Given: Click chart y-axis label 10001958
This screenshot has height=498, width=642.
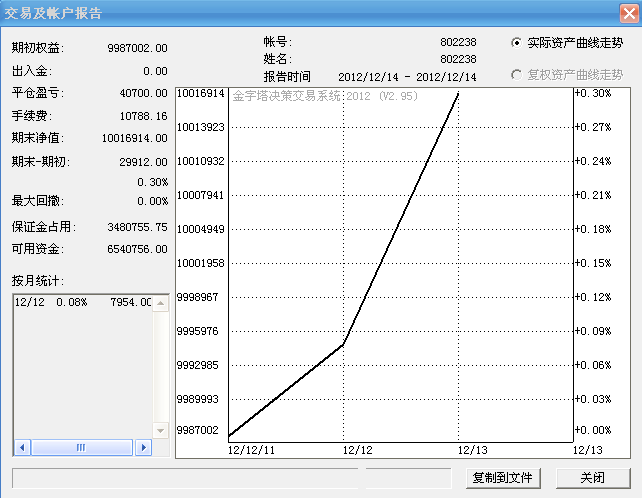Looking at the screenshot, I should [x=201, y=263].
